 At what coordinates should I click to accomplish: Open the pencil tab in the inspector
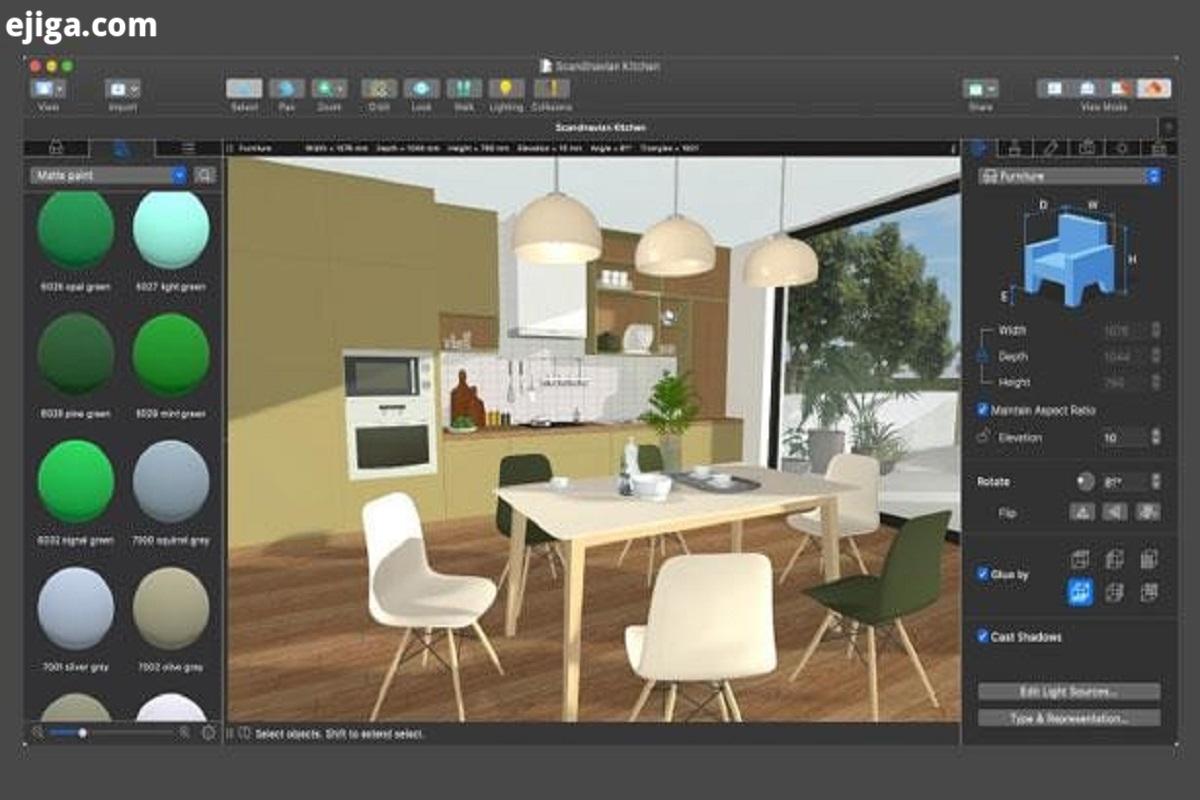pyautogui.click(x=1050, y=147)
